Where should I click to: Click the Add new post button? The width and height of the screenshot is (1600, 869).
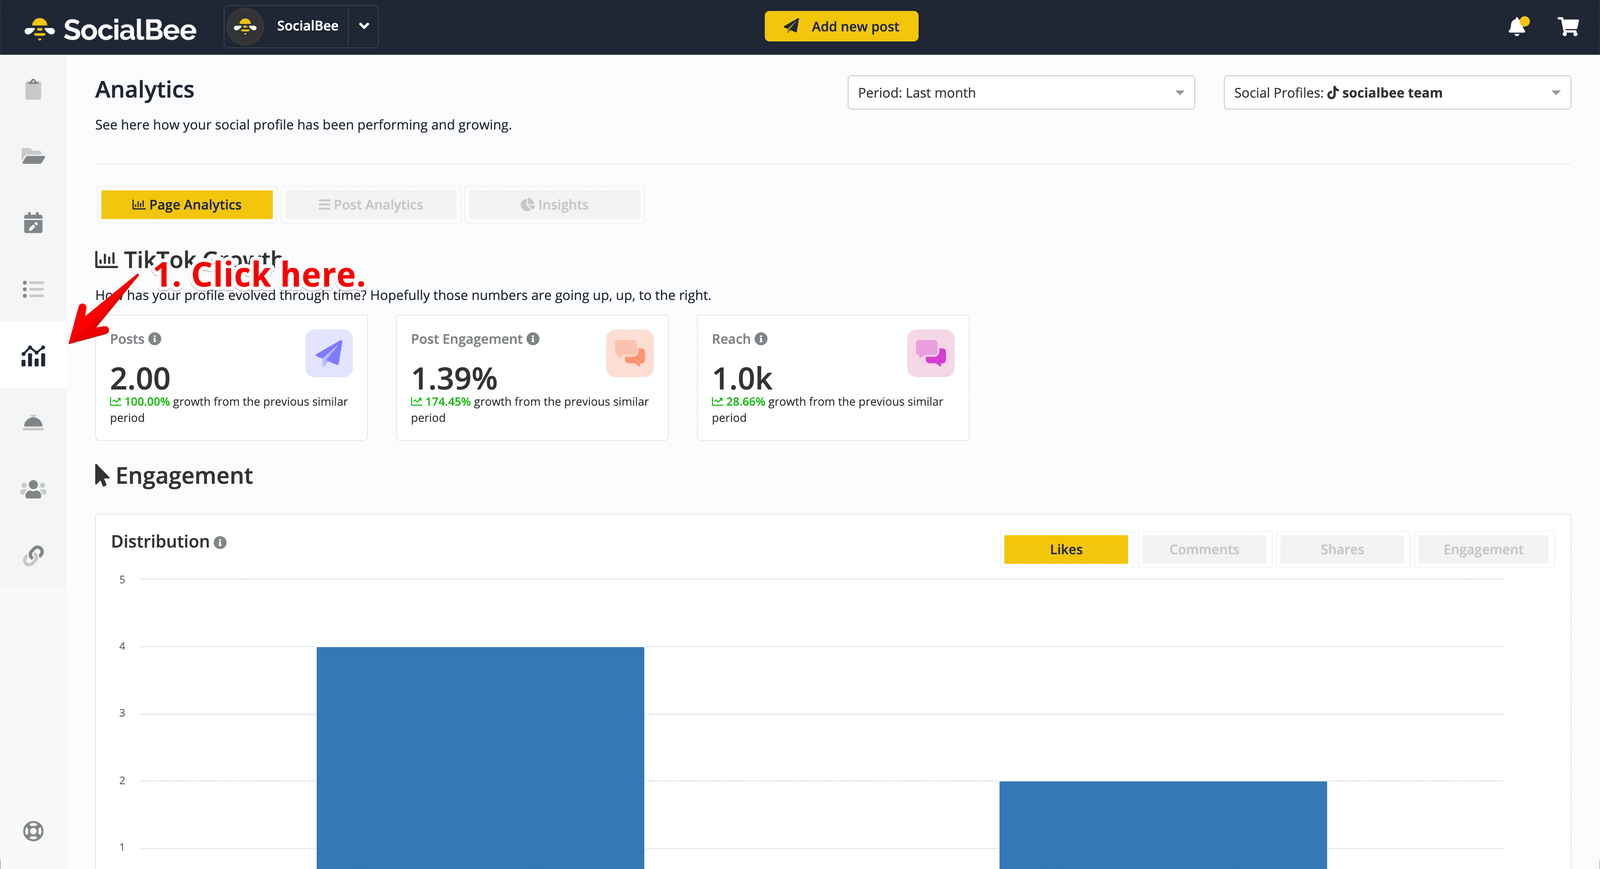(x=841, y=26)
